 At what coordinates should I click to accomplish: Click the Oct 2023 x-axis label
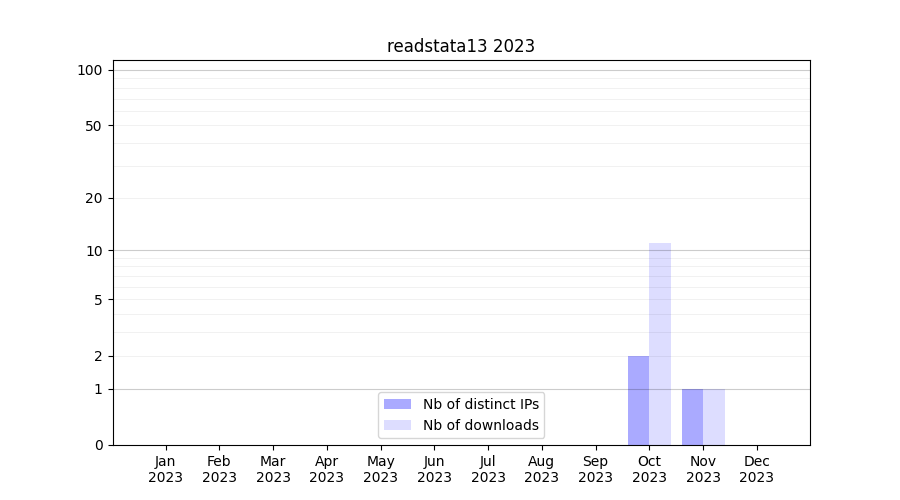click(x=649, y=469)
